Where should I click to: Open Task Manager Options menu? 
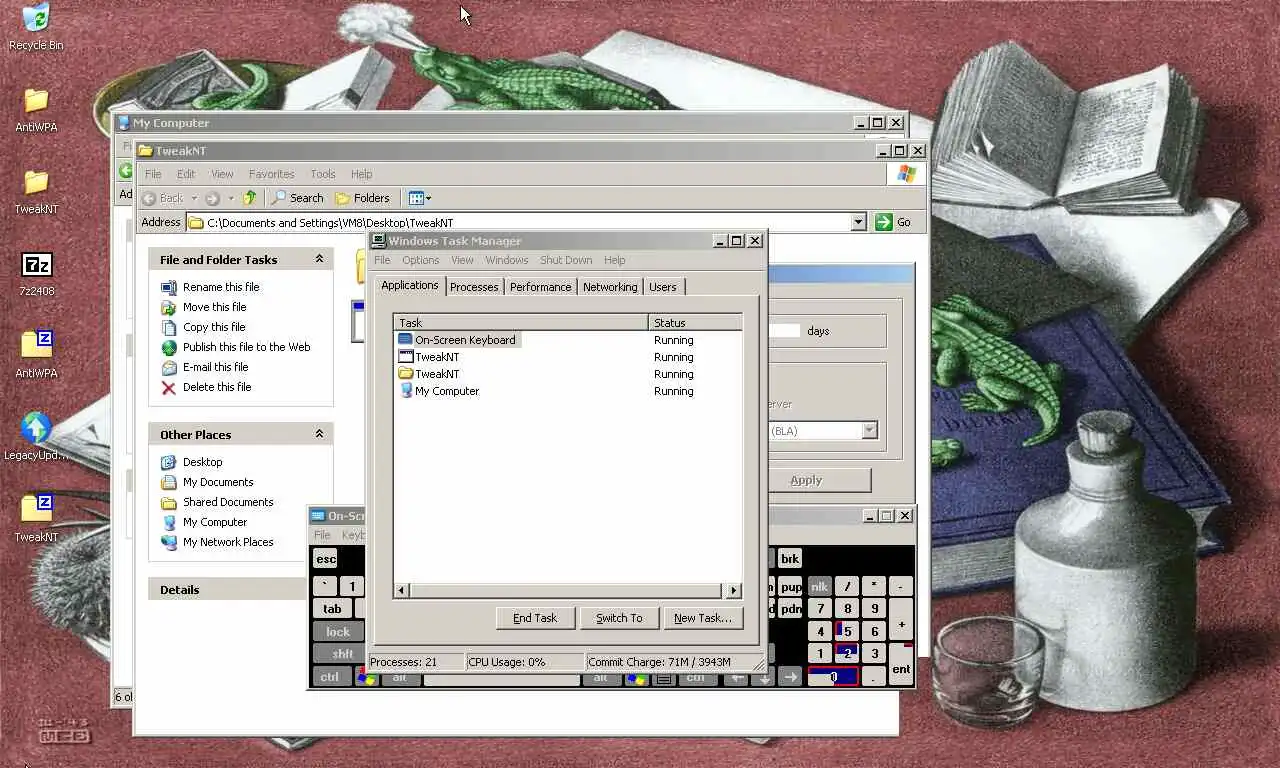[x=421, y=260]
